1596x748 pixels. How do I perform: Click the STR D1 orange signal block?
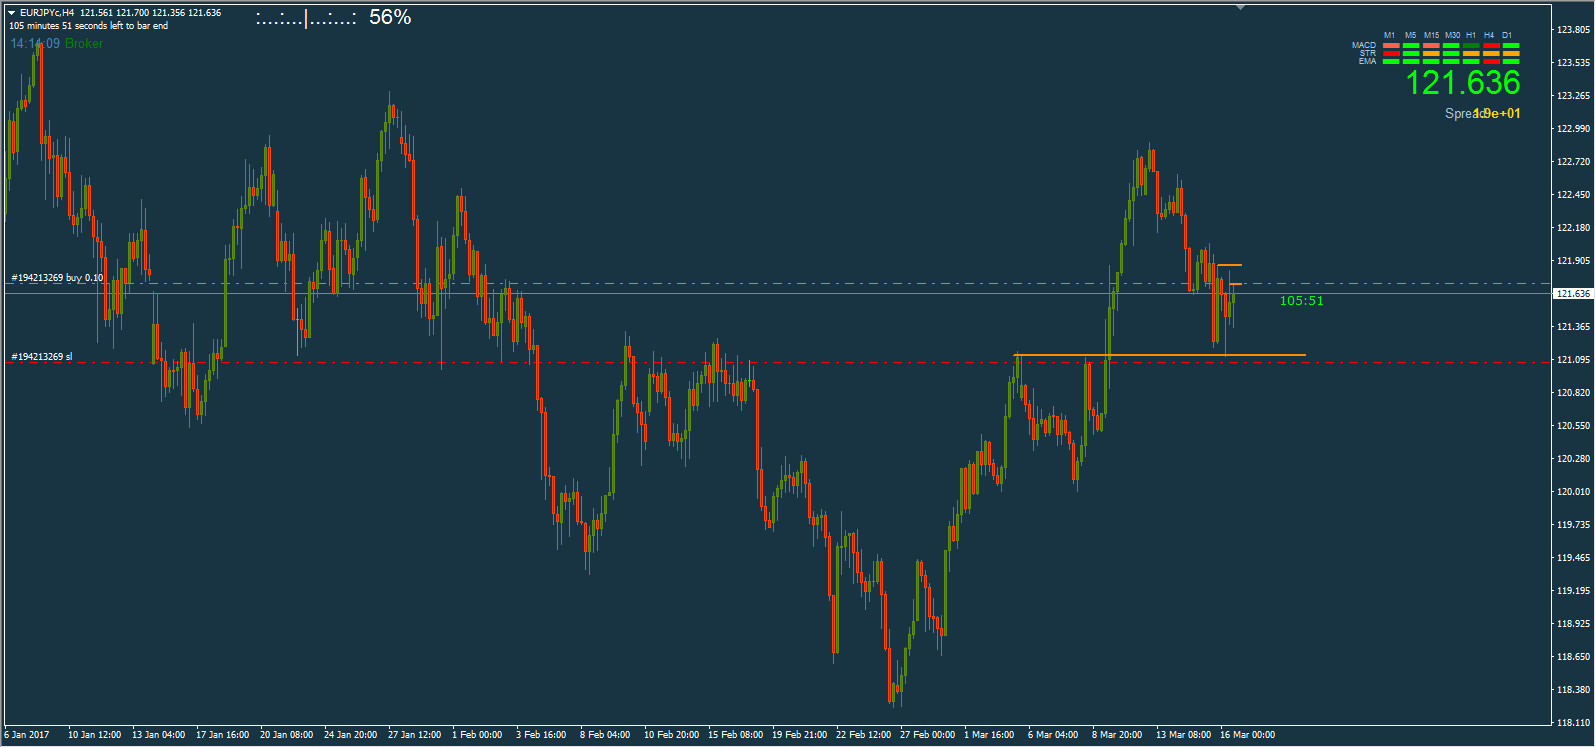1511,53
